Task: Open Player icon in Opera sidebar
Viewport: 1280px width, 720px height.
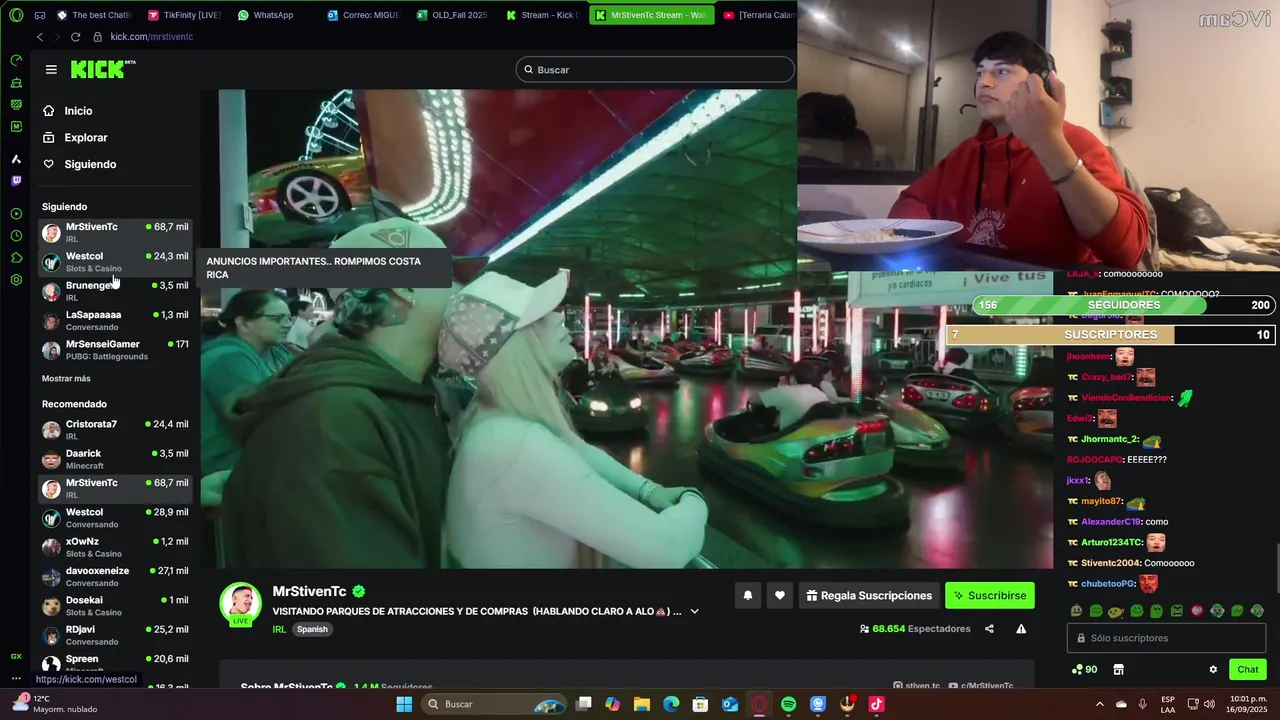Action: pyautogui.click(x=16, y=214)
